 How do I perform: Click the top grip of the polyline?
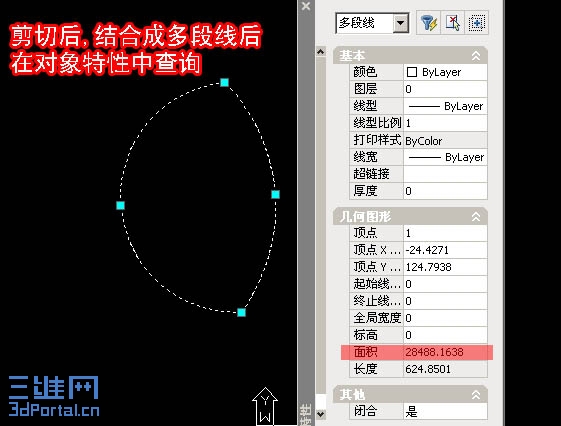[224, 83]
